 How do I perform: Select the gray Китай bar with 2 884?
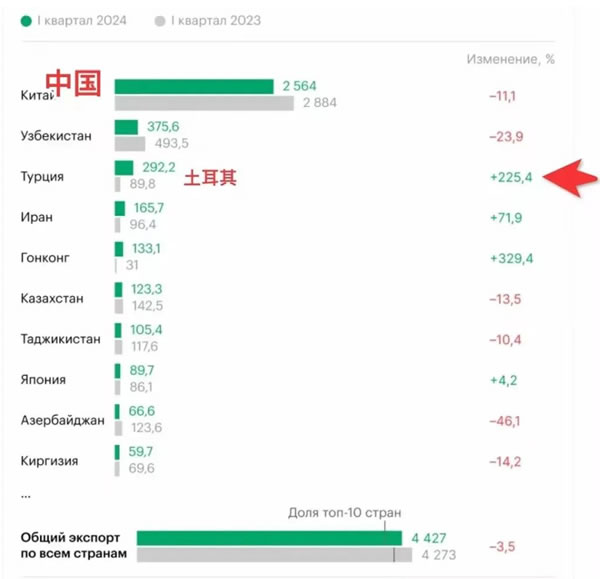204,103
